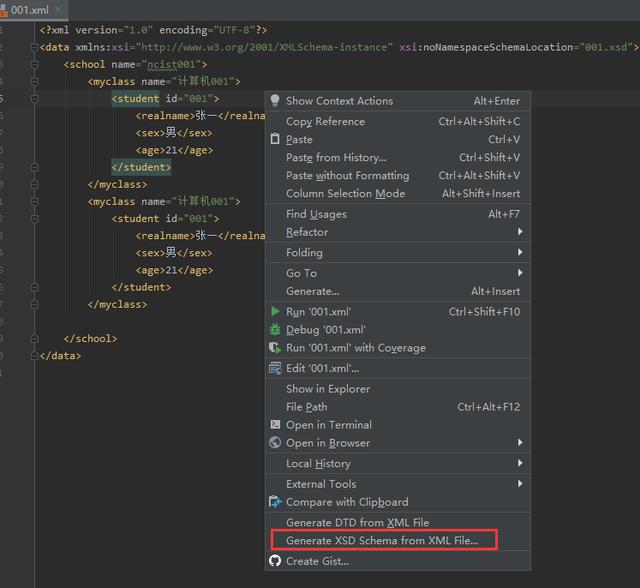Choose Compare with Clipboard
The height and width of the screenshot is (588, 640).
(x=398, y=501)
